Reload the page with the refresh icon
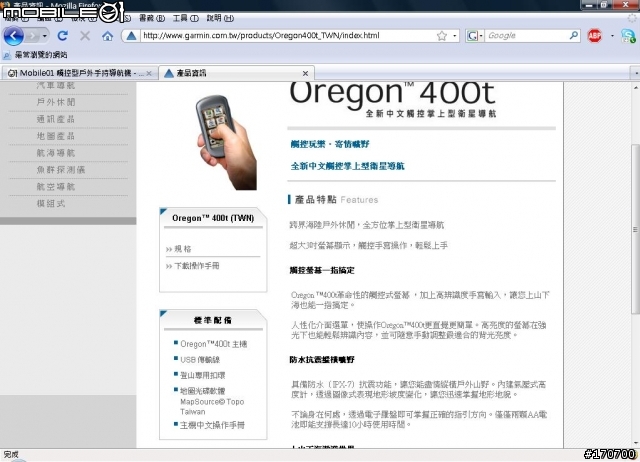The image size is (640, 462). tap(62, 36)
